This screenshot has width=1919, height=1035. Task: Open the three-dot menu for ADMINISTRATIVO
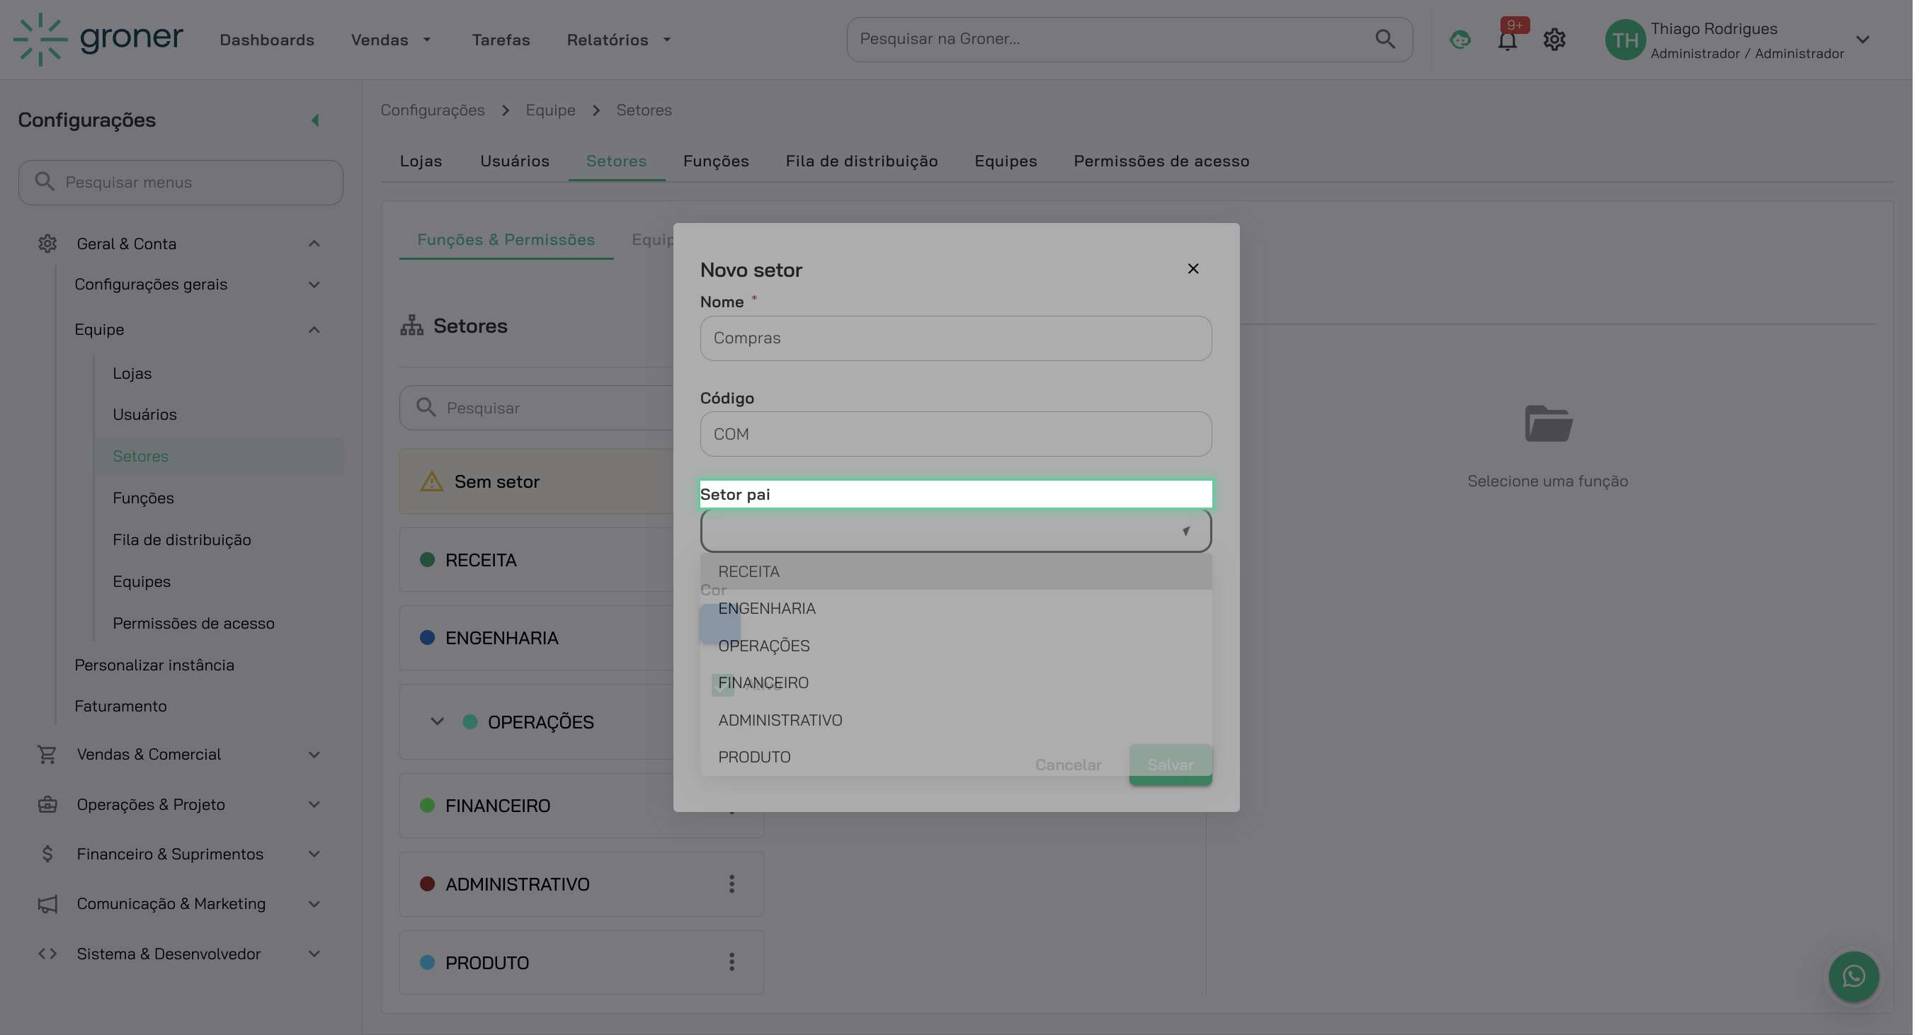[731, 884]
